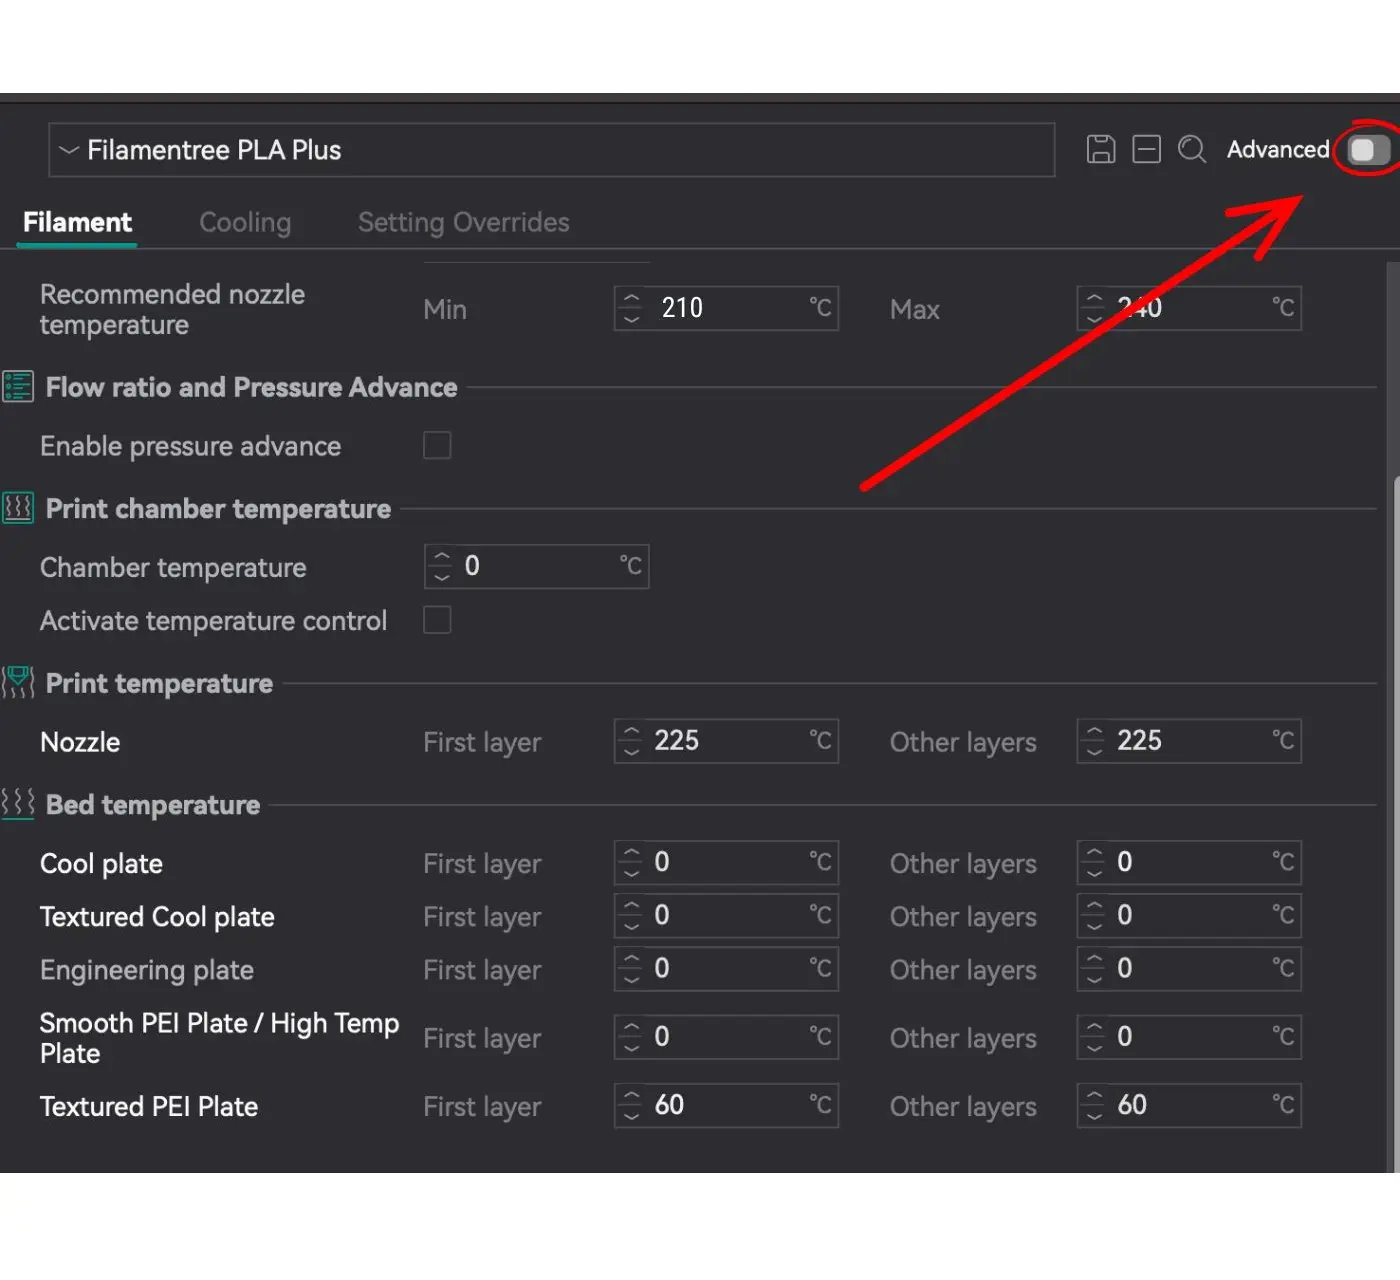
Task: Toggle the Advanced mode switch
Action: [1368, 150]
